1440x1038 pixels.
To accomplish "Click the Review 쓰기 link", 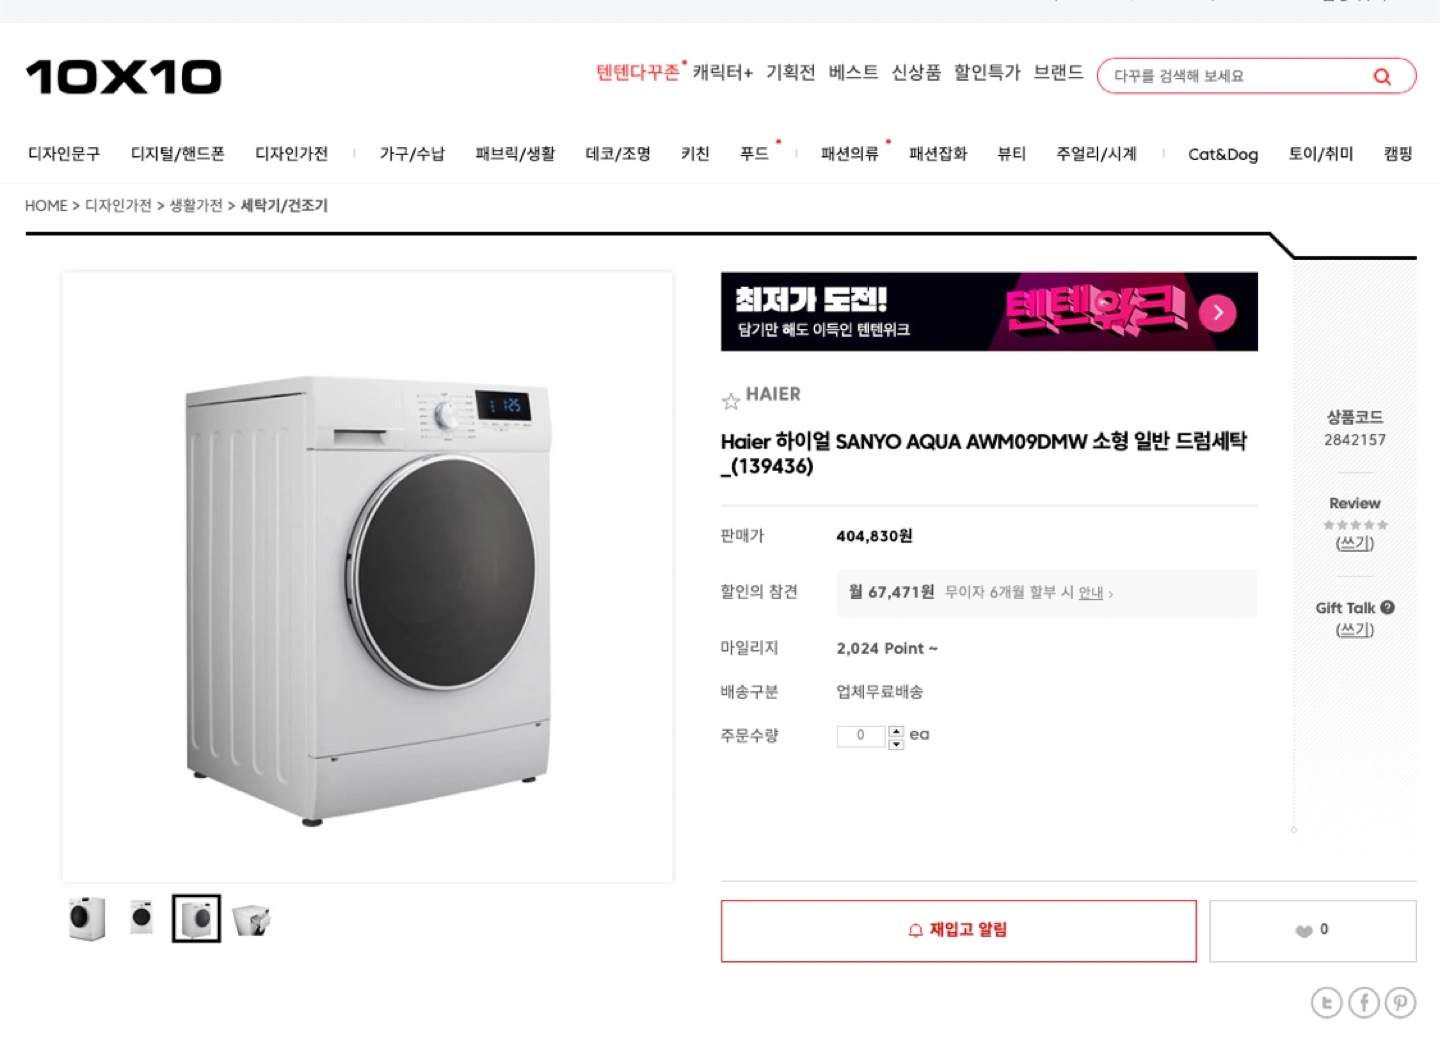I will 1355,543.
